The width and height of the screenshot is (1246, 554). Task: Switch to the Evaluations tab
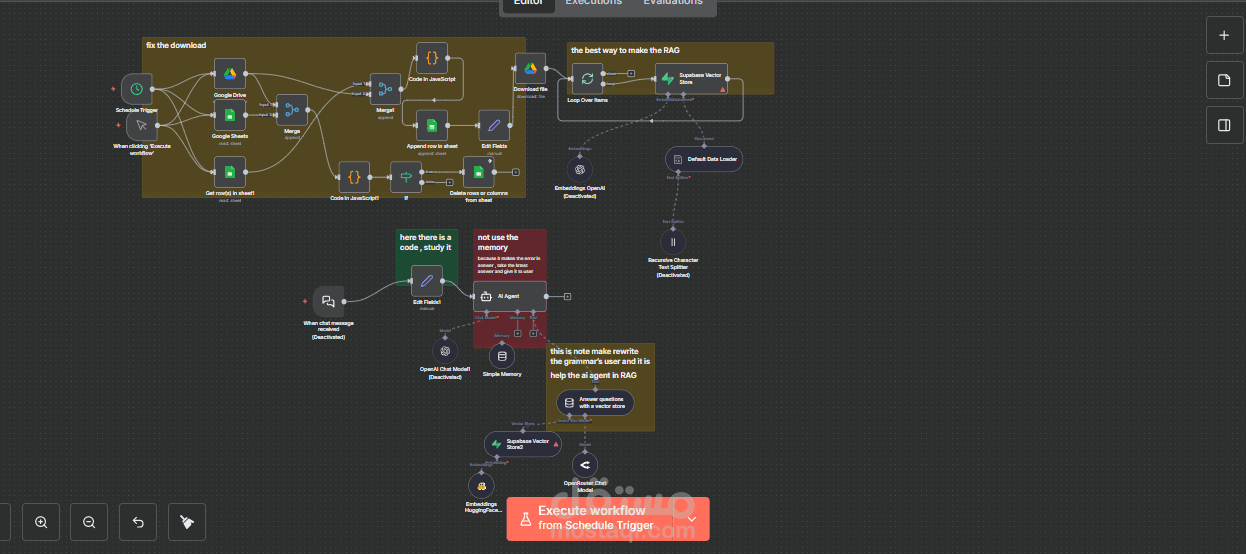pyautogui.click(x=672, y=4)
